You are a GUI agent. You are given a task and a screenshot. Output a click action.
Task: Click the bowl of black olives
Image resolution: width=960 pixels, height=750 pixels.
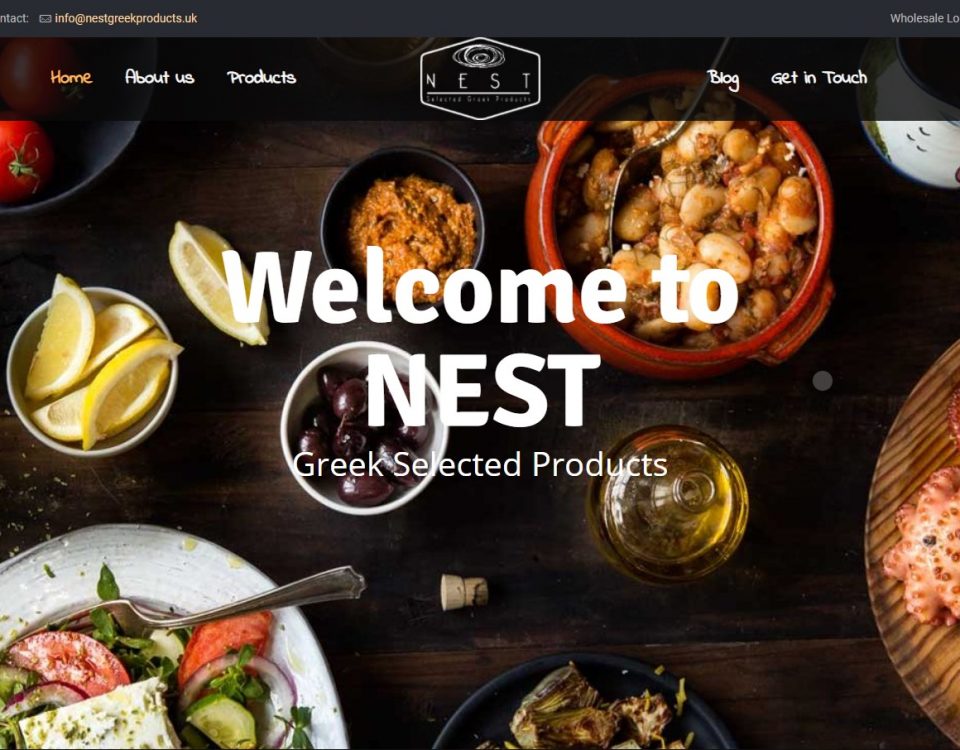point(362,427)
